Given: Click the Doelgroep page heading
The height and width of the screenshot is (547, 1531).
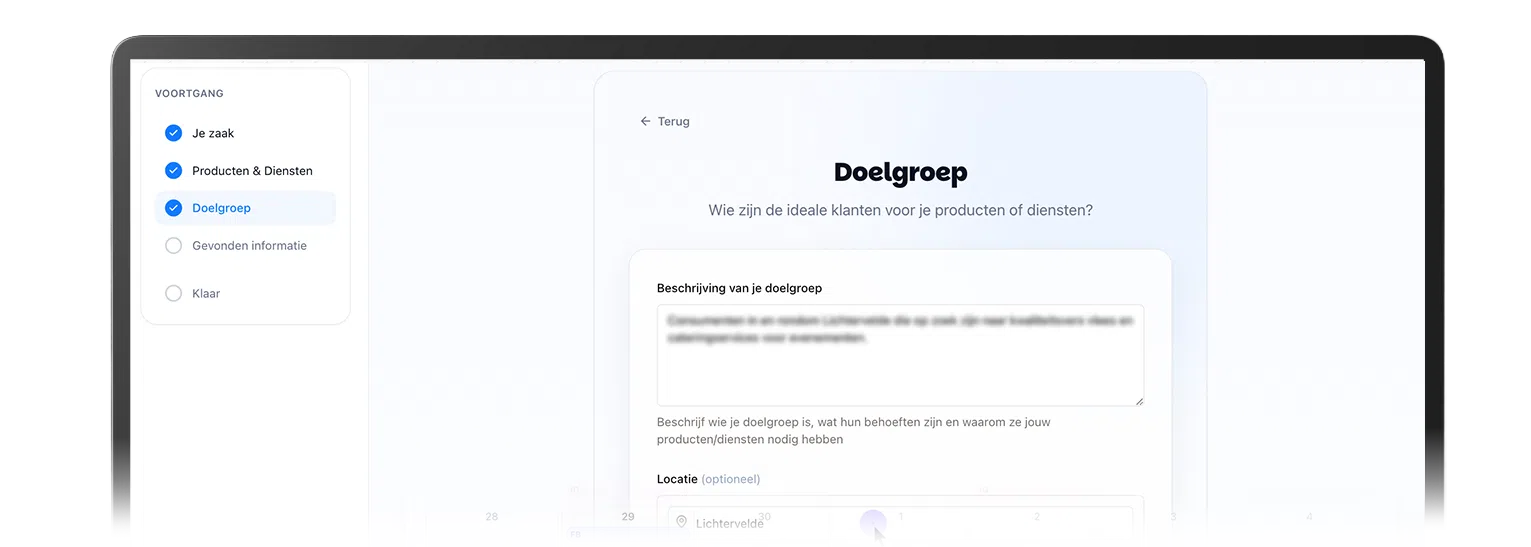Looking at the screenshot, I should tap(900, 173).
